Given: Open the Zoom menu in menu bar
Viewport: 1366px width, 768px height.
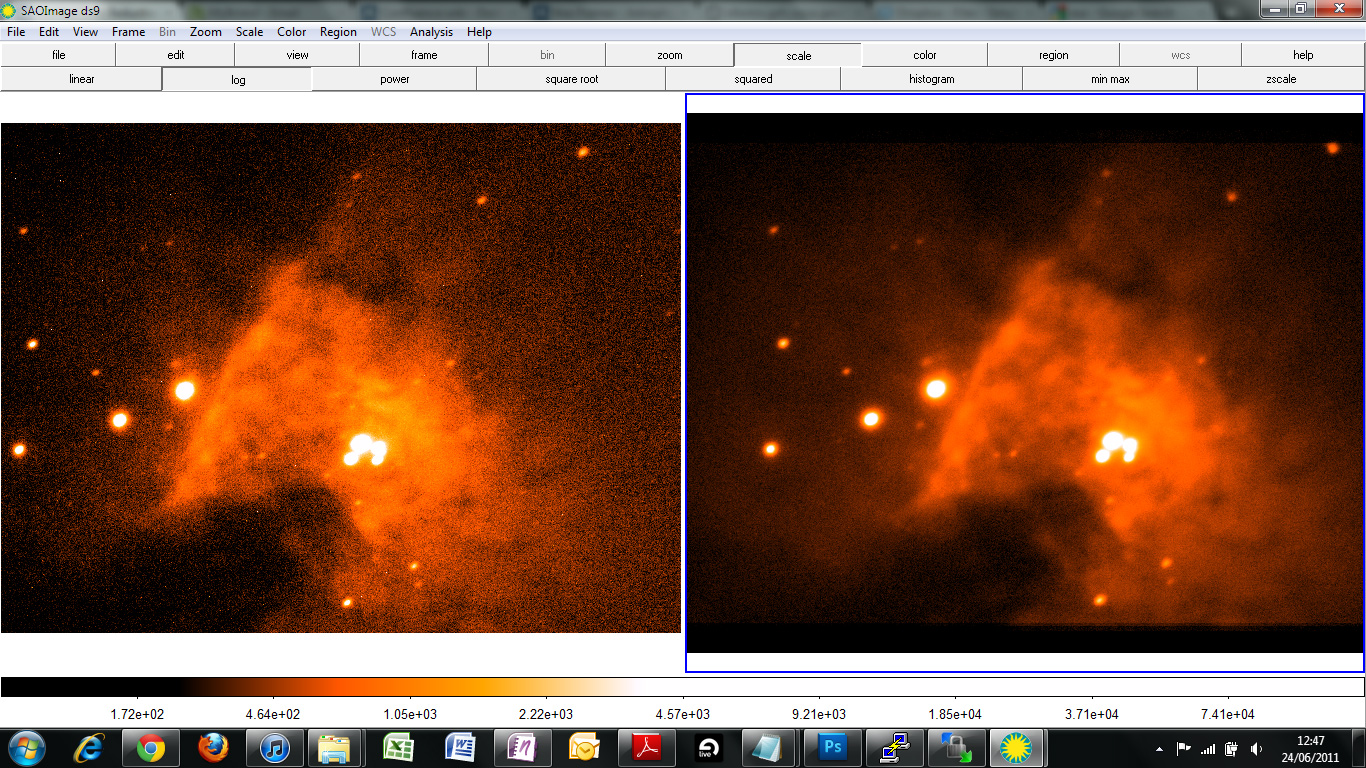Looking at the screenshot, I should pyautogui.click(x=206, y=32).
